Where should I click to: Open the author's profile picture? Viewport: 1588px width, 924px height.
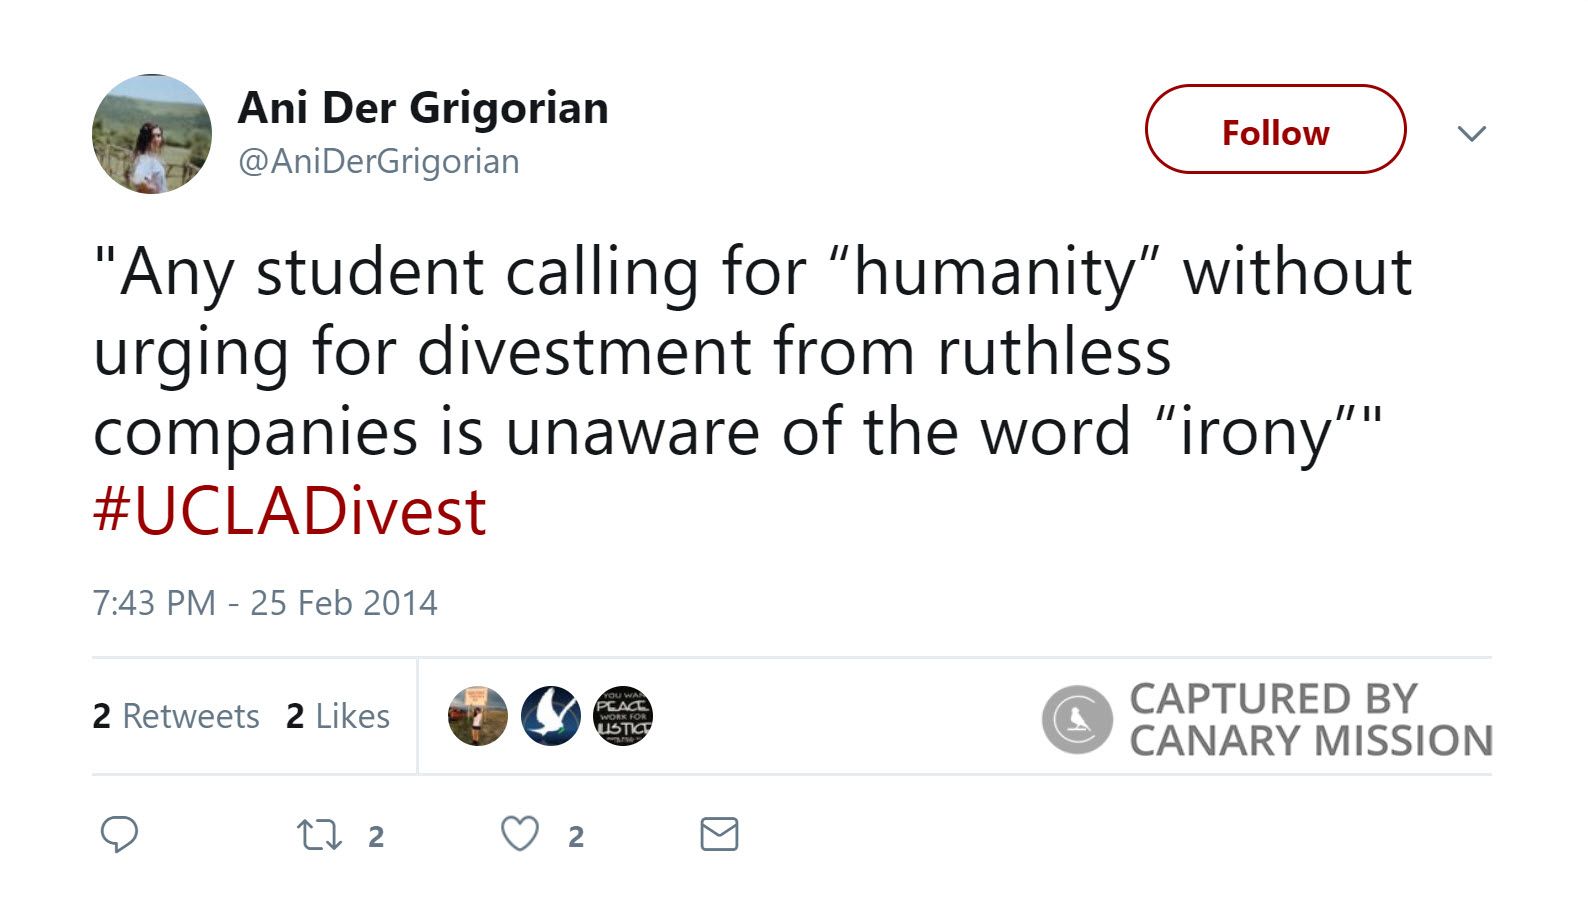(152, 134)
